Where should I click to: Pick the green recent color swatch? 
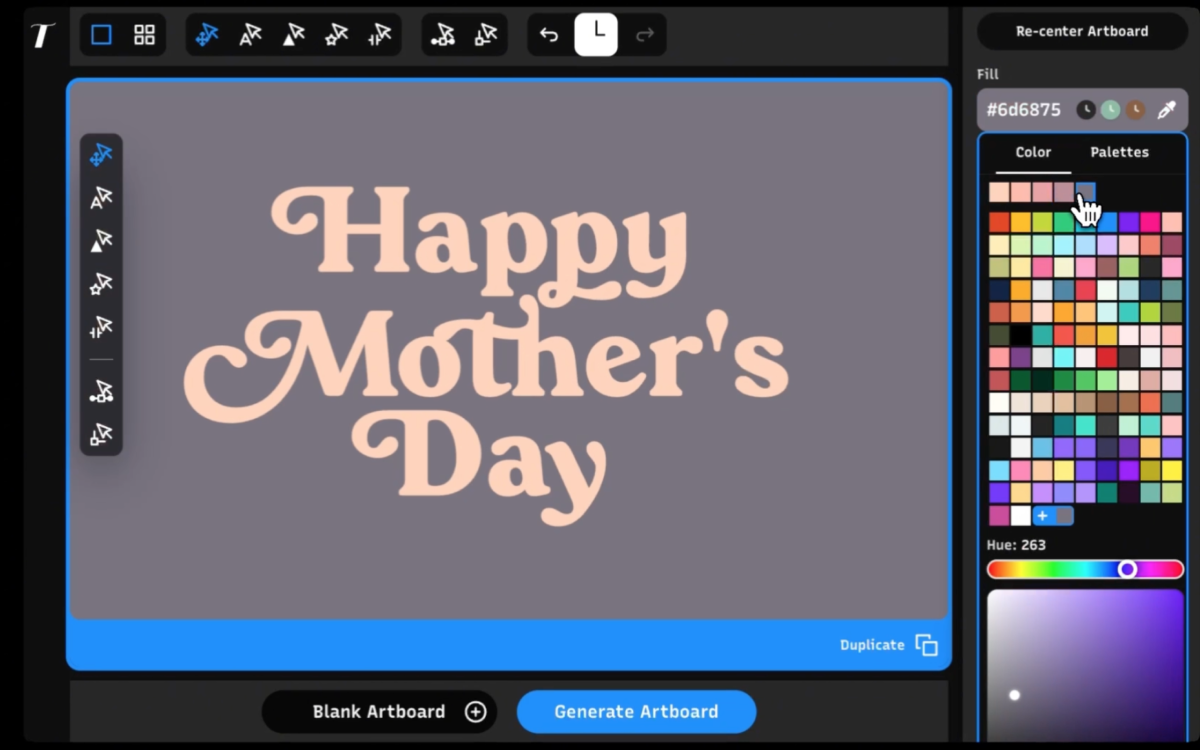pos(1110,110)
